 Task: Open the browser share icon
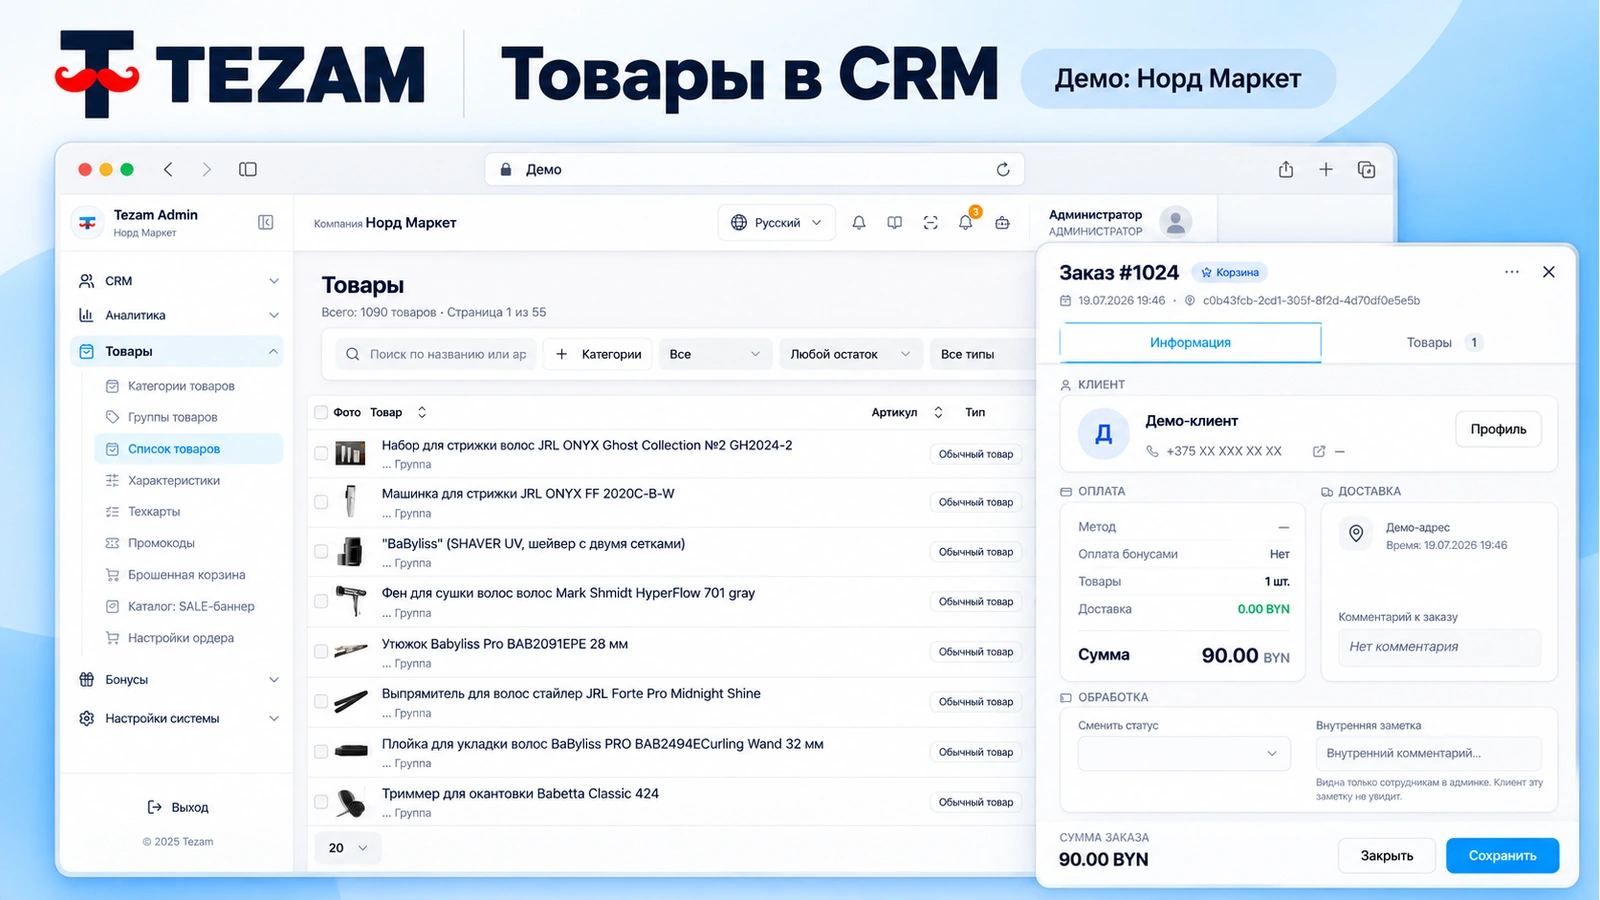[1286, 170]
